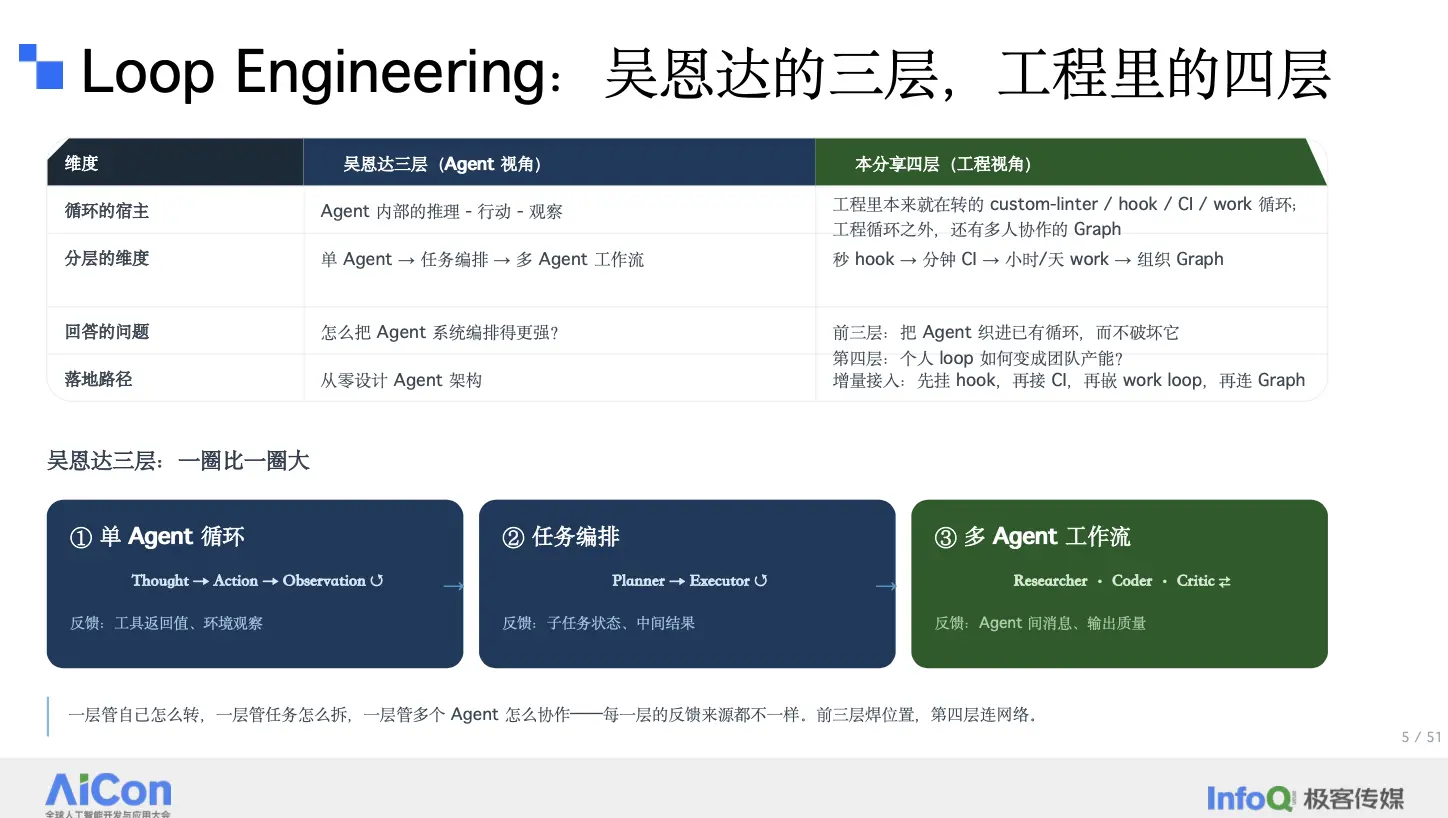
Task: Select the 吴恩达三层 (Agent 视角) column header
Action: 559,163
